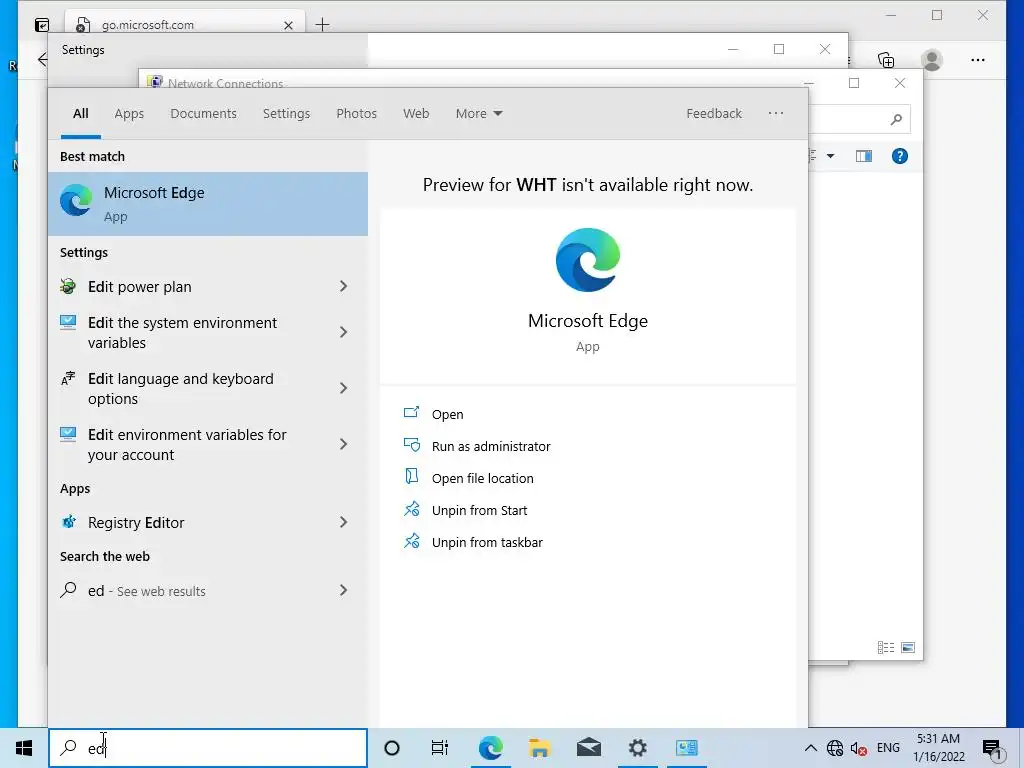1024x768 pixels.
Task: Click the network globe tray icon
Action: 835,748
